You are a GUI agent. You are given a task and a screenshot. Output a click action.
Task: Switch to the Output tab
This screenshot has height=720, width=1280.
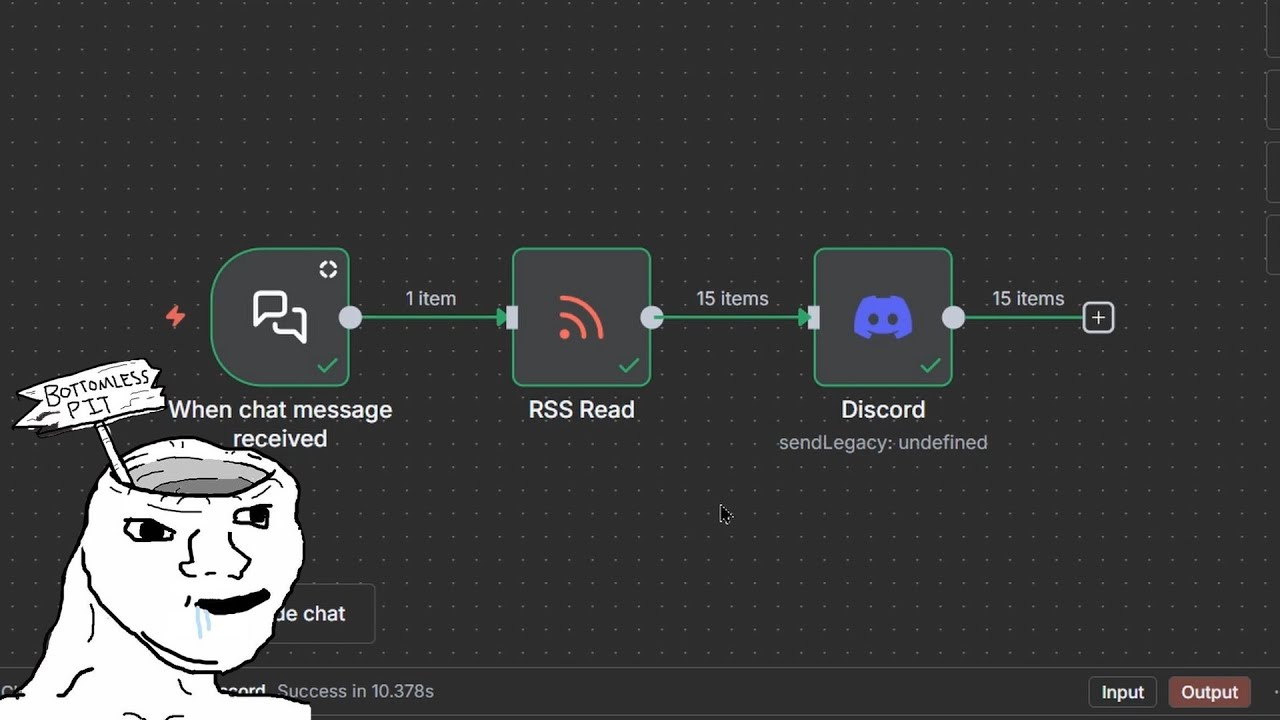click(x=1209, y=692)
